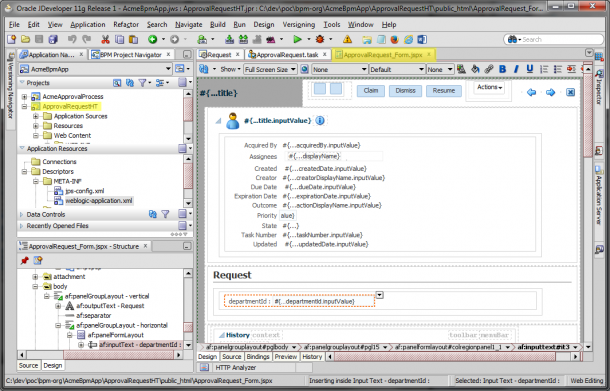Screen dimensions: 610x391
Task: Click the red pin icon in Structure panel
Action: point(25,260)
